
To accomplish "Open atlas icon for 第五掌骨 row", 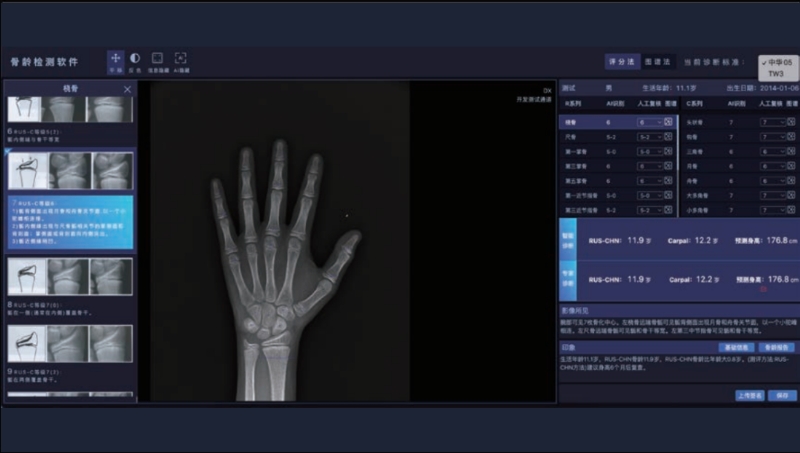I will tap(668, 181).
